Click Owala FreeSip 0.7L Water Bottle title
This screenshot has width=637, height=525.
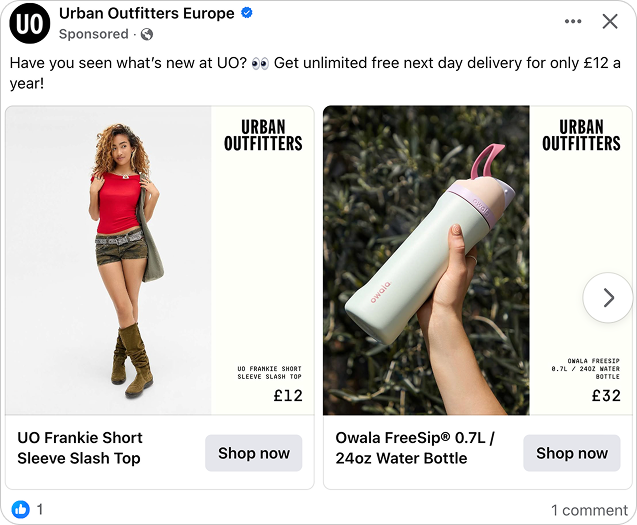(415, 448)
